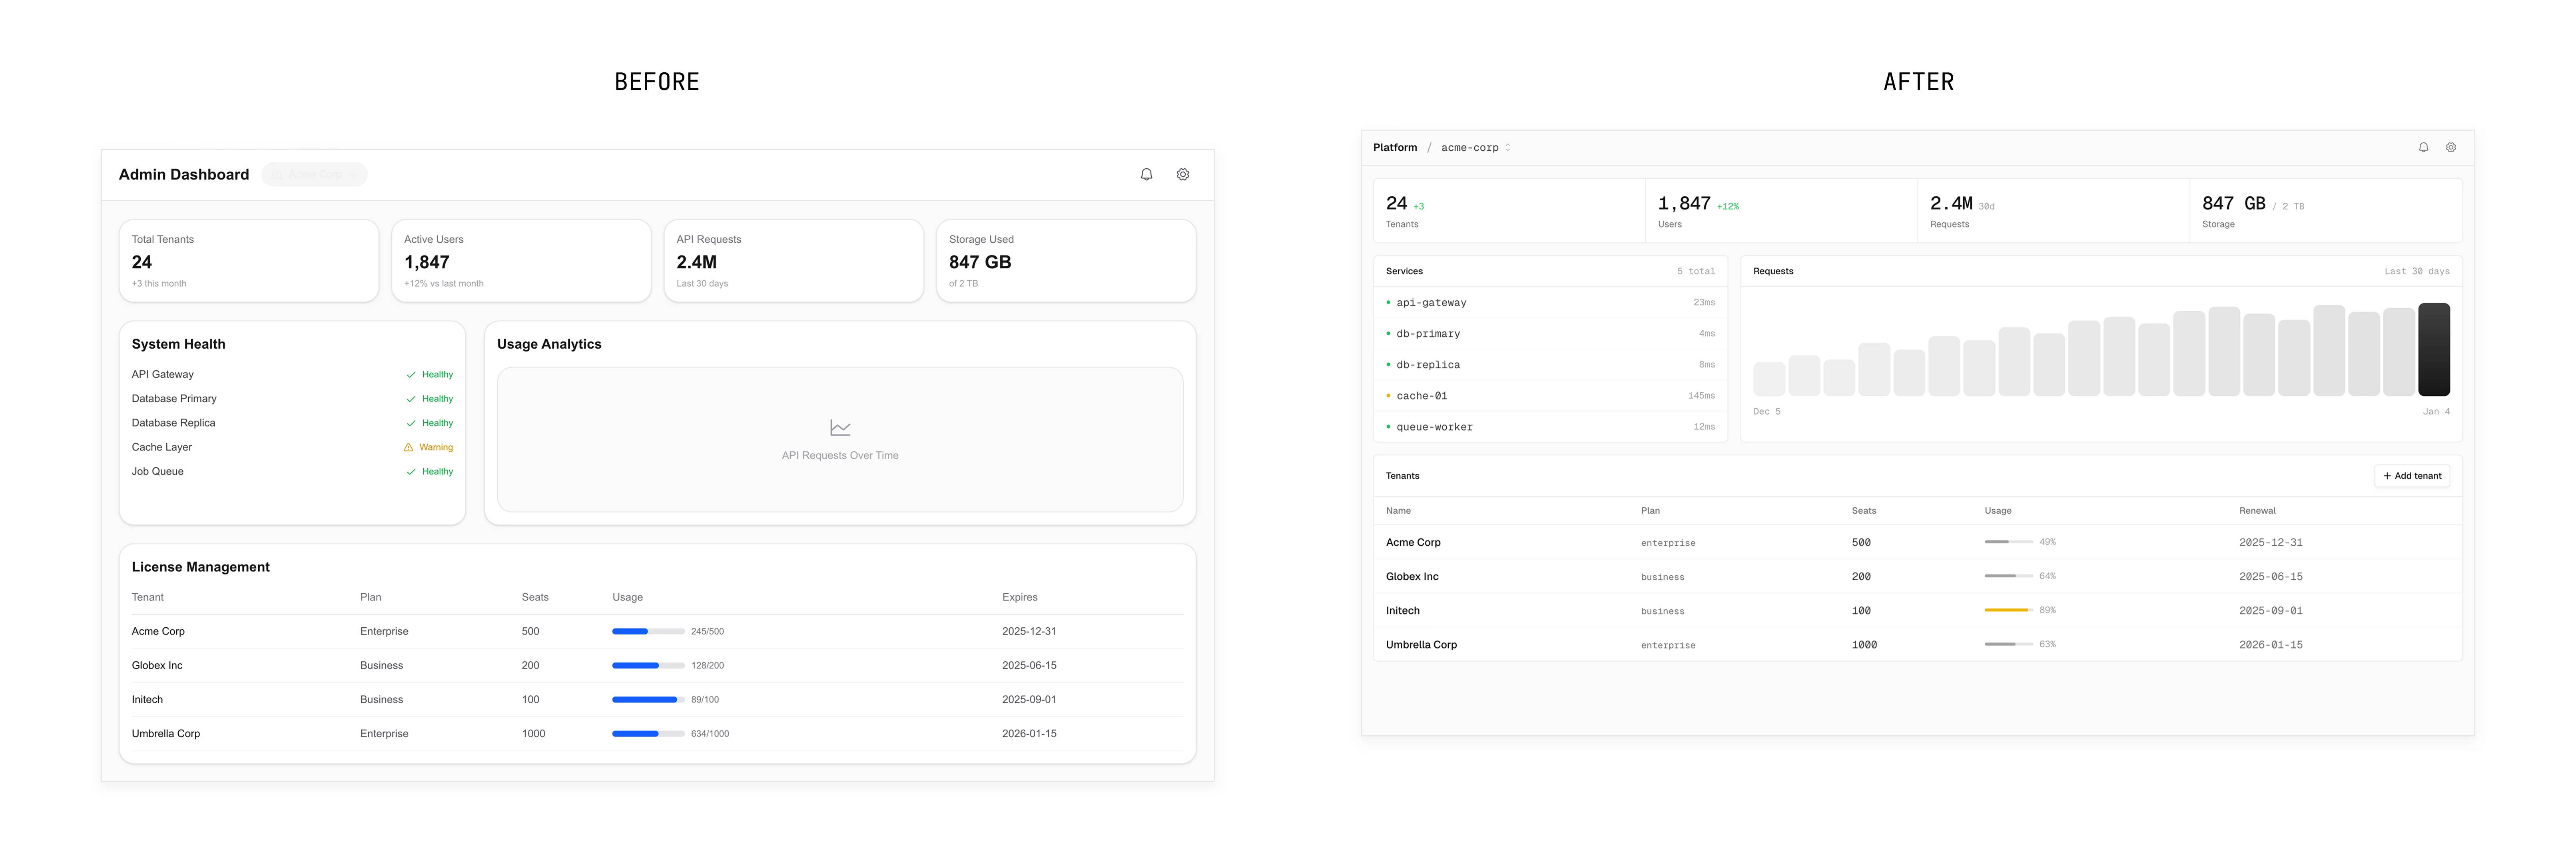This screenshot has width=2576, height=848.
Task: Click the Renewal column header
Action: [x=2256, y=511]
